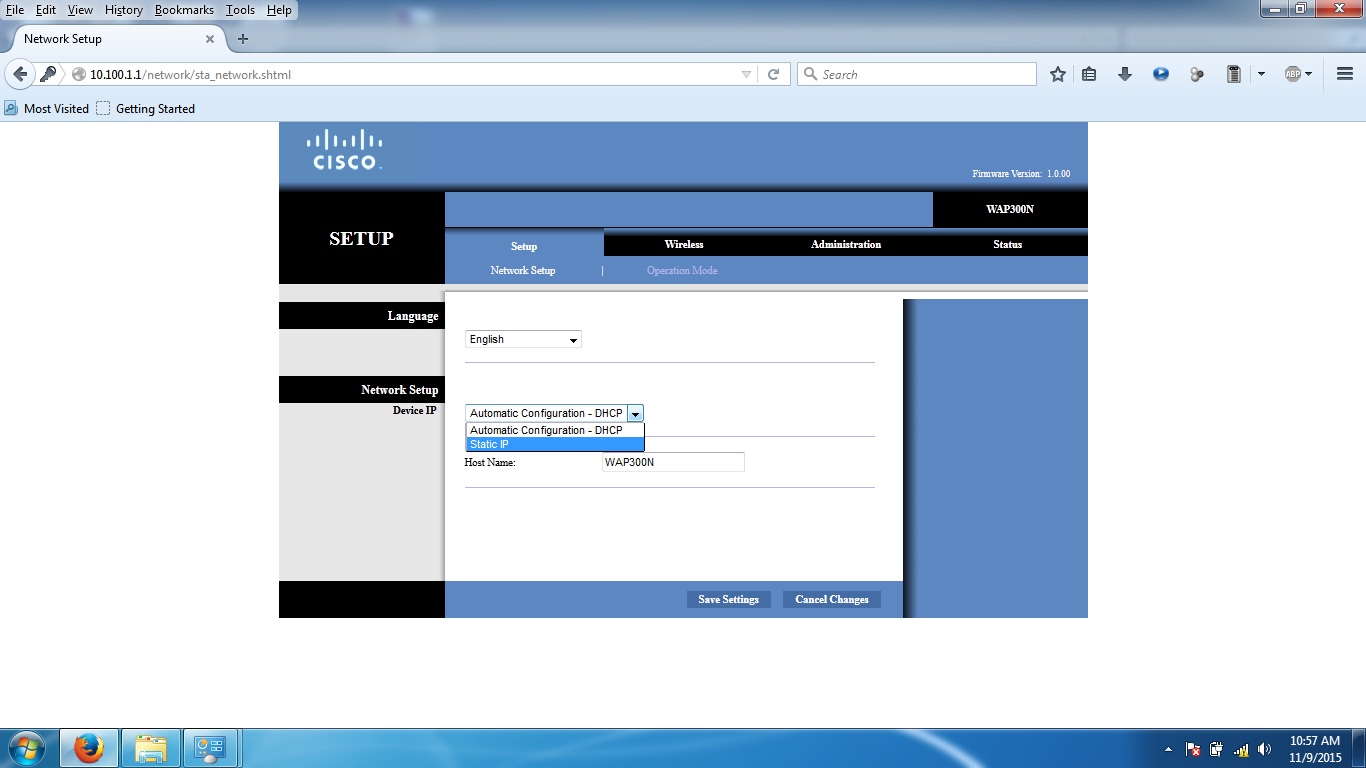
Task: Click the Windows Start orb
Action: coord(27,748)
